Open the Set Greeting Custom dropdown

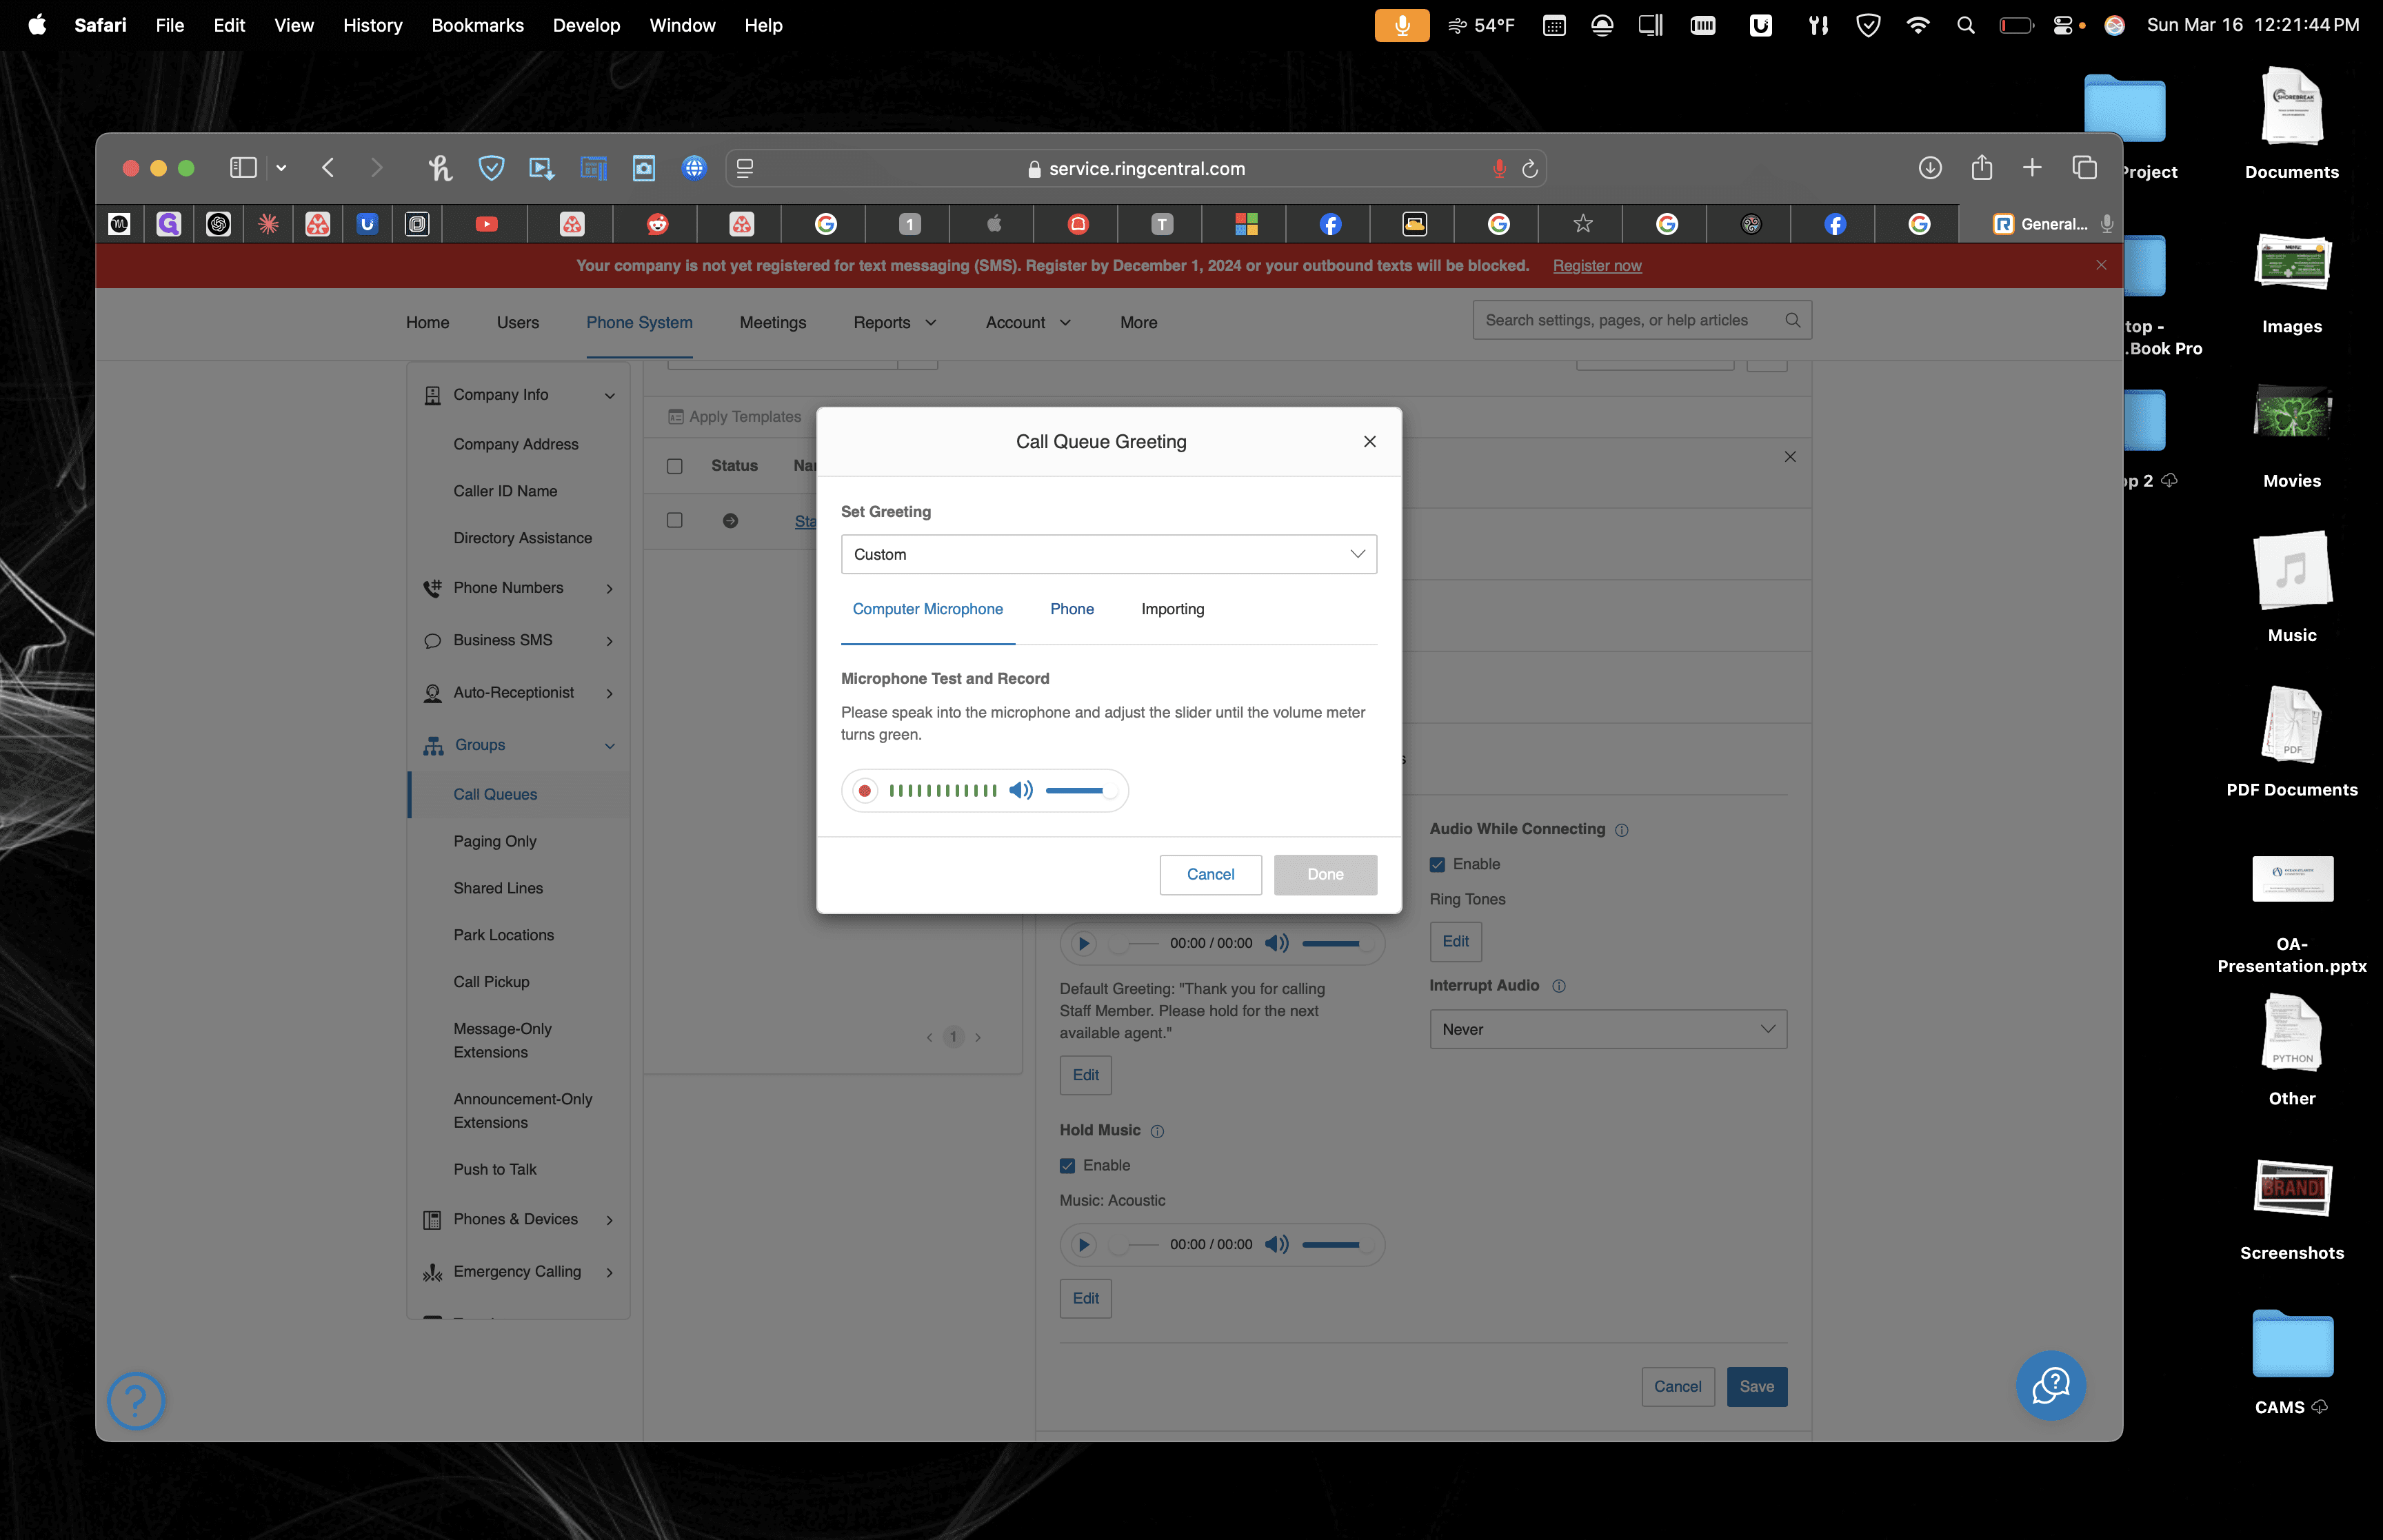coord(1108,555)
